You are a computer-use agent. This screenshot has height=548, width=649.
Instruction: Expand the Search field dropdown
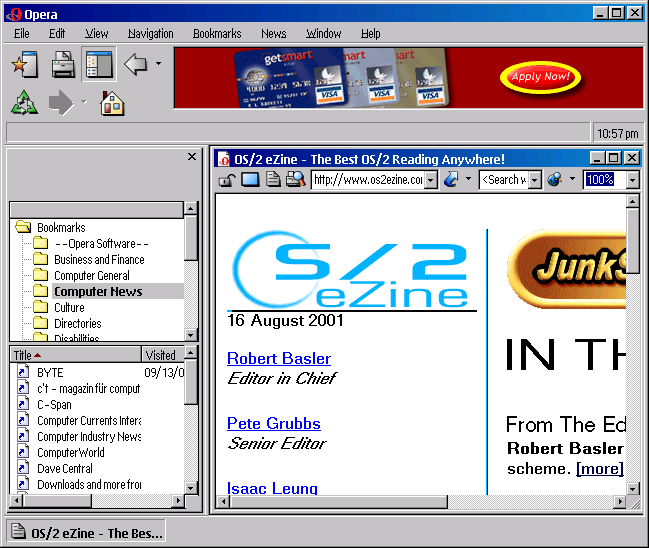coord(535,180)
